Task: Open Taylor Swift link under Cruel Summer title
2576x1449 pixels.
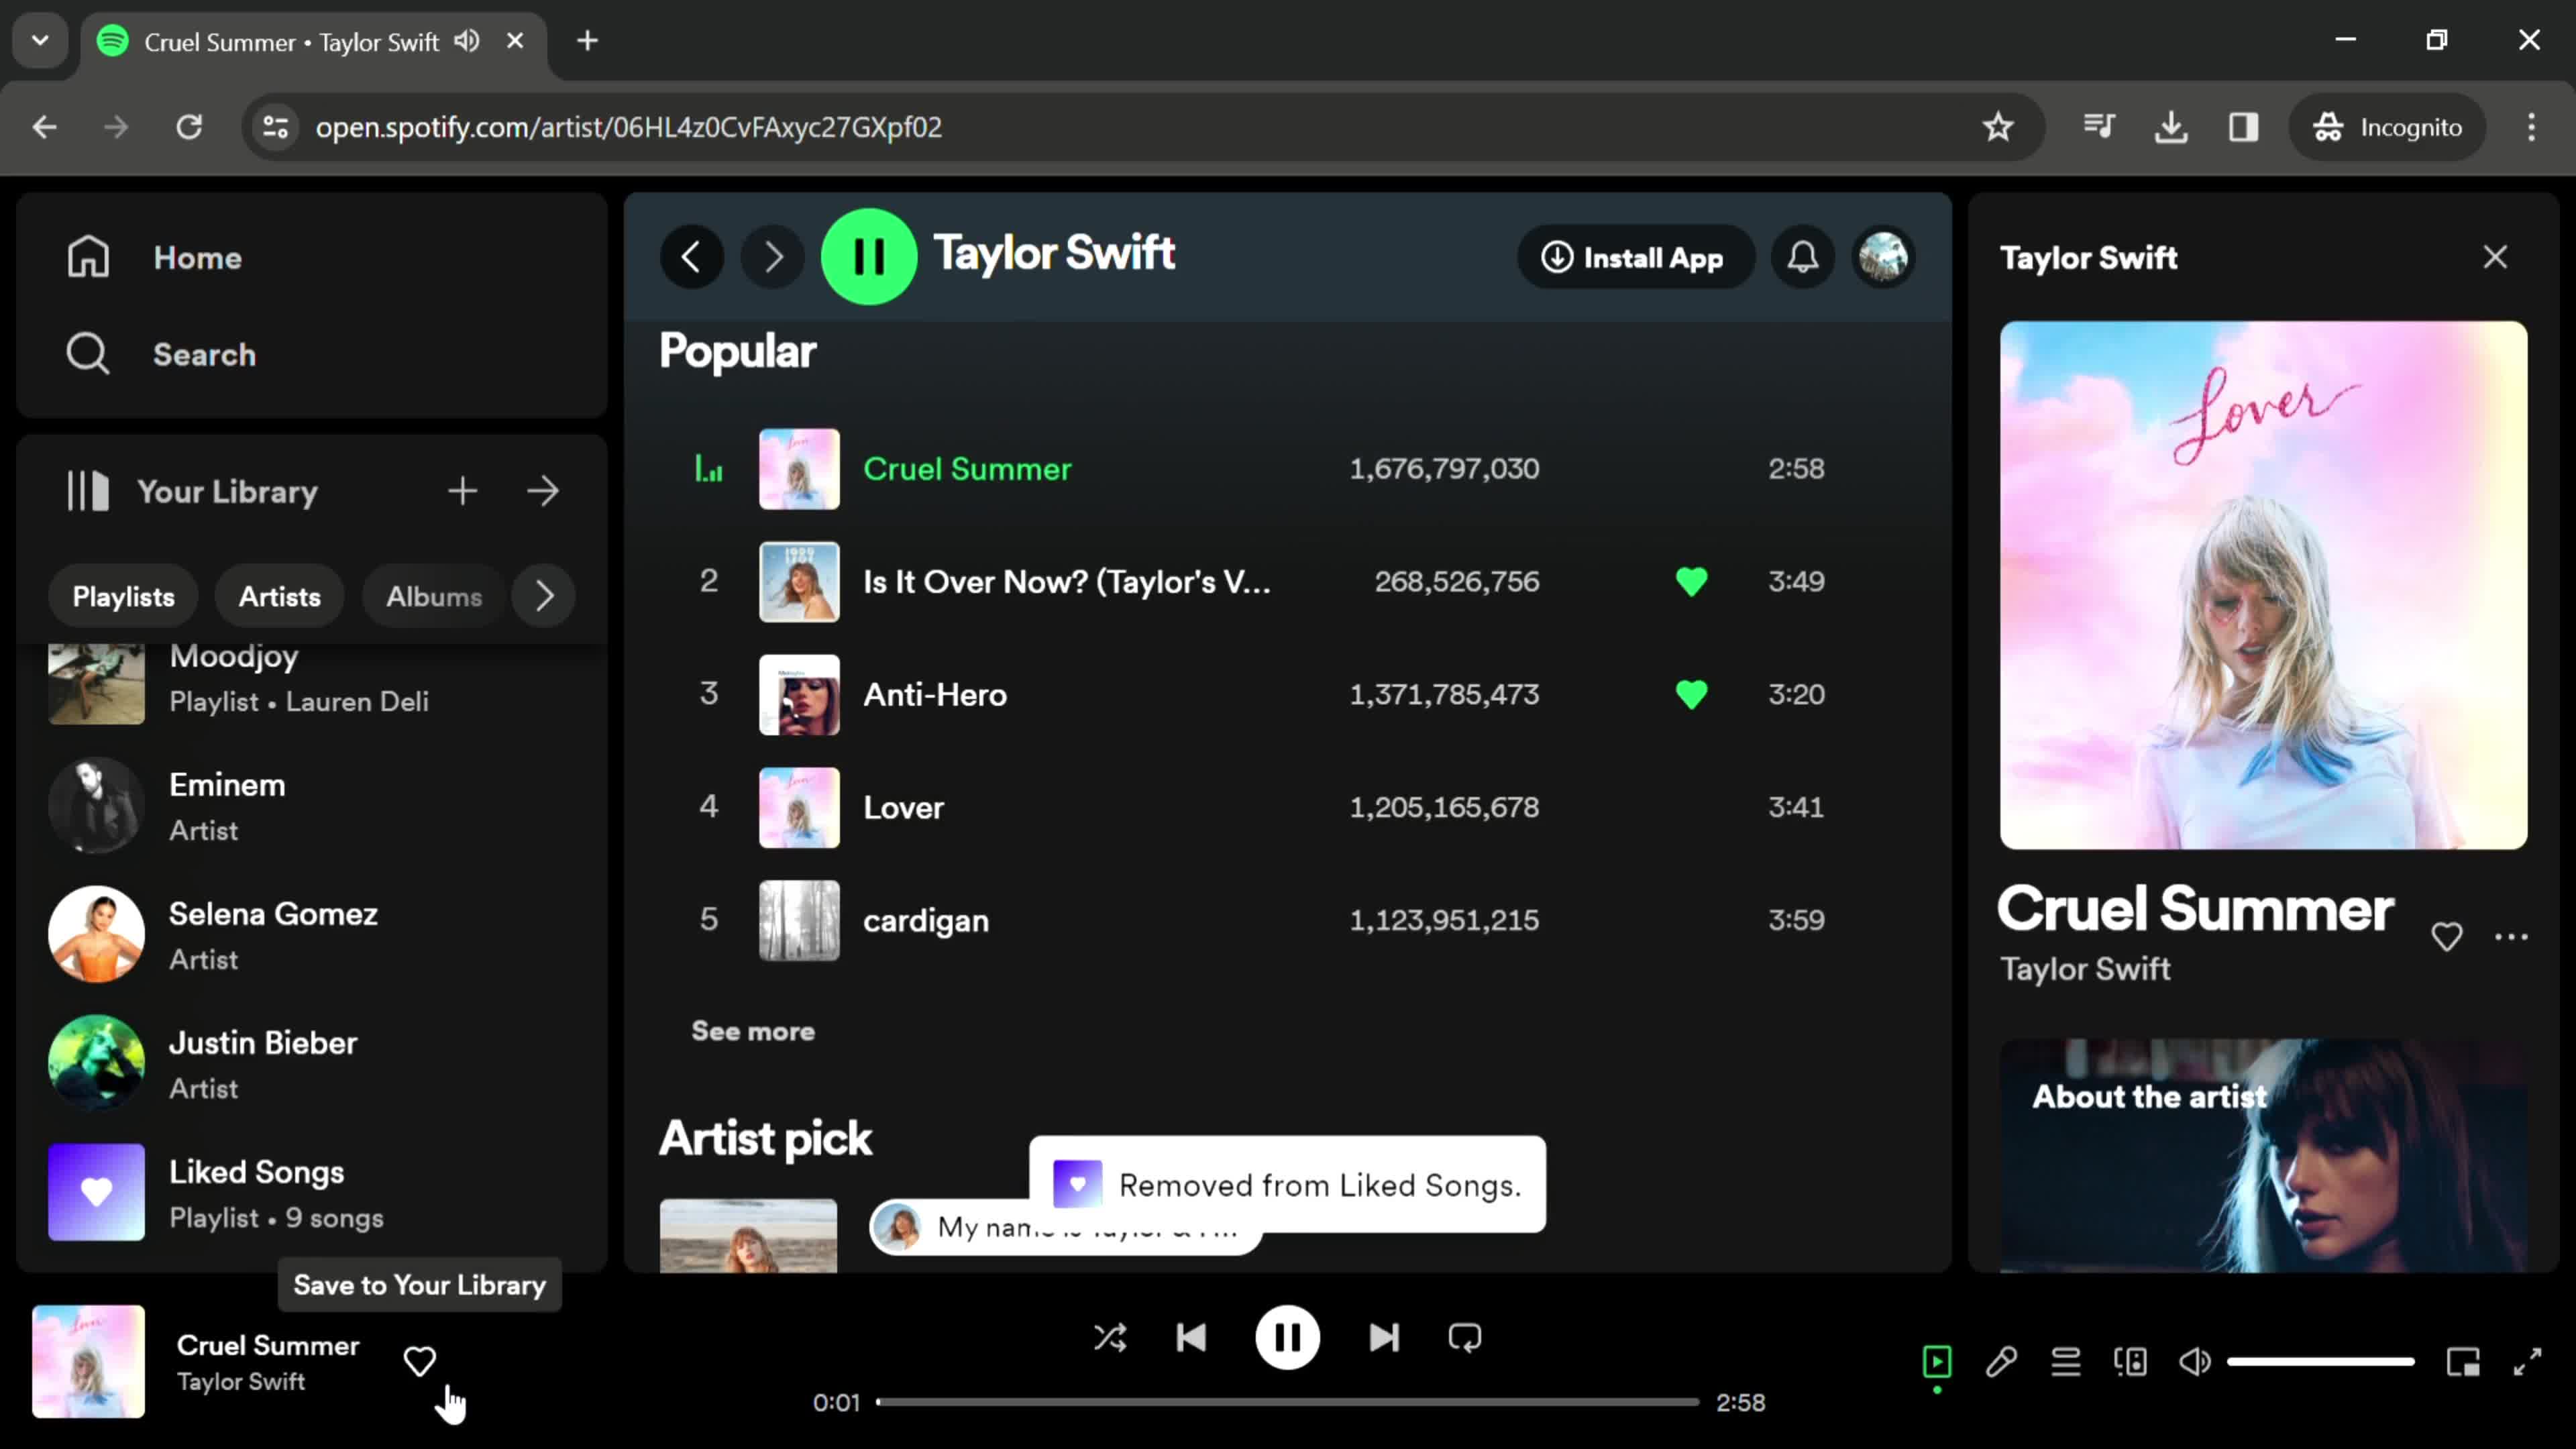Action: (2085, 969)
